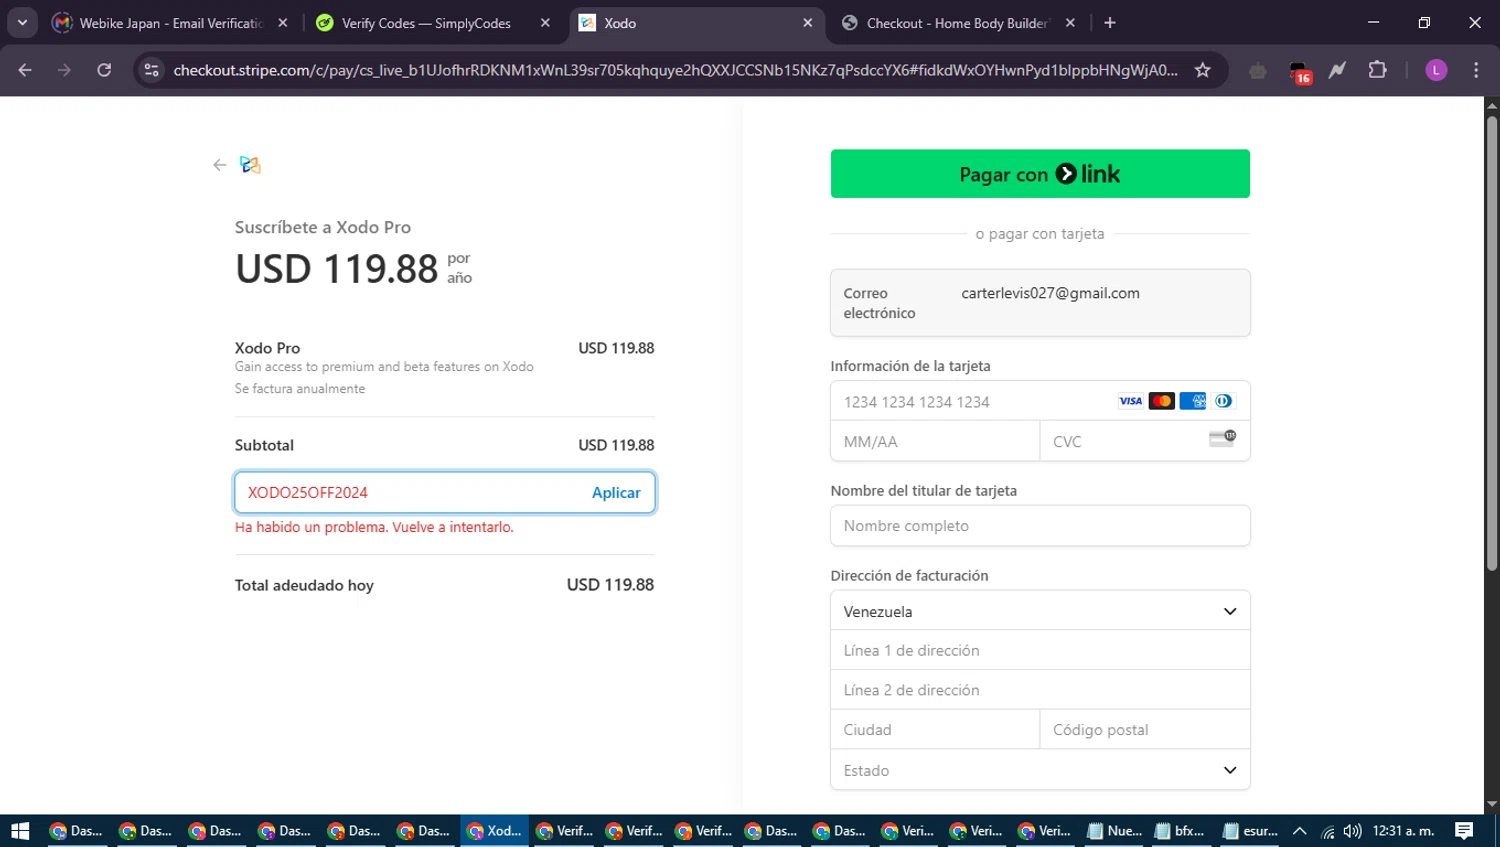
Task: Open the Venezuela country dropdown
Action: [1040, 611]
